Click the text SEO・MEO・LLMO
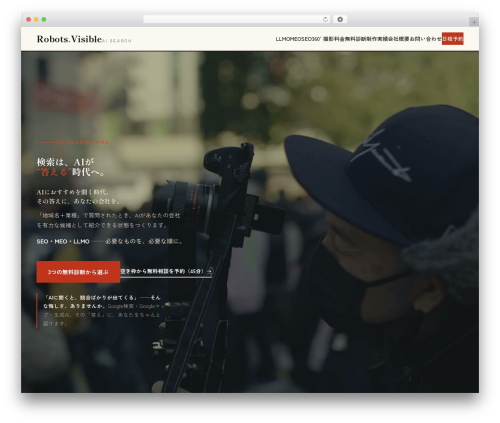Image resolution: width=500 pixels, height=423 pixels. tap(63, 241)
